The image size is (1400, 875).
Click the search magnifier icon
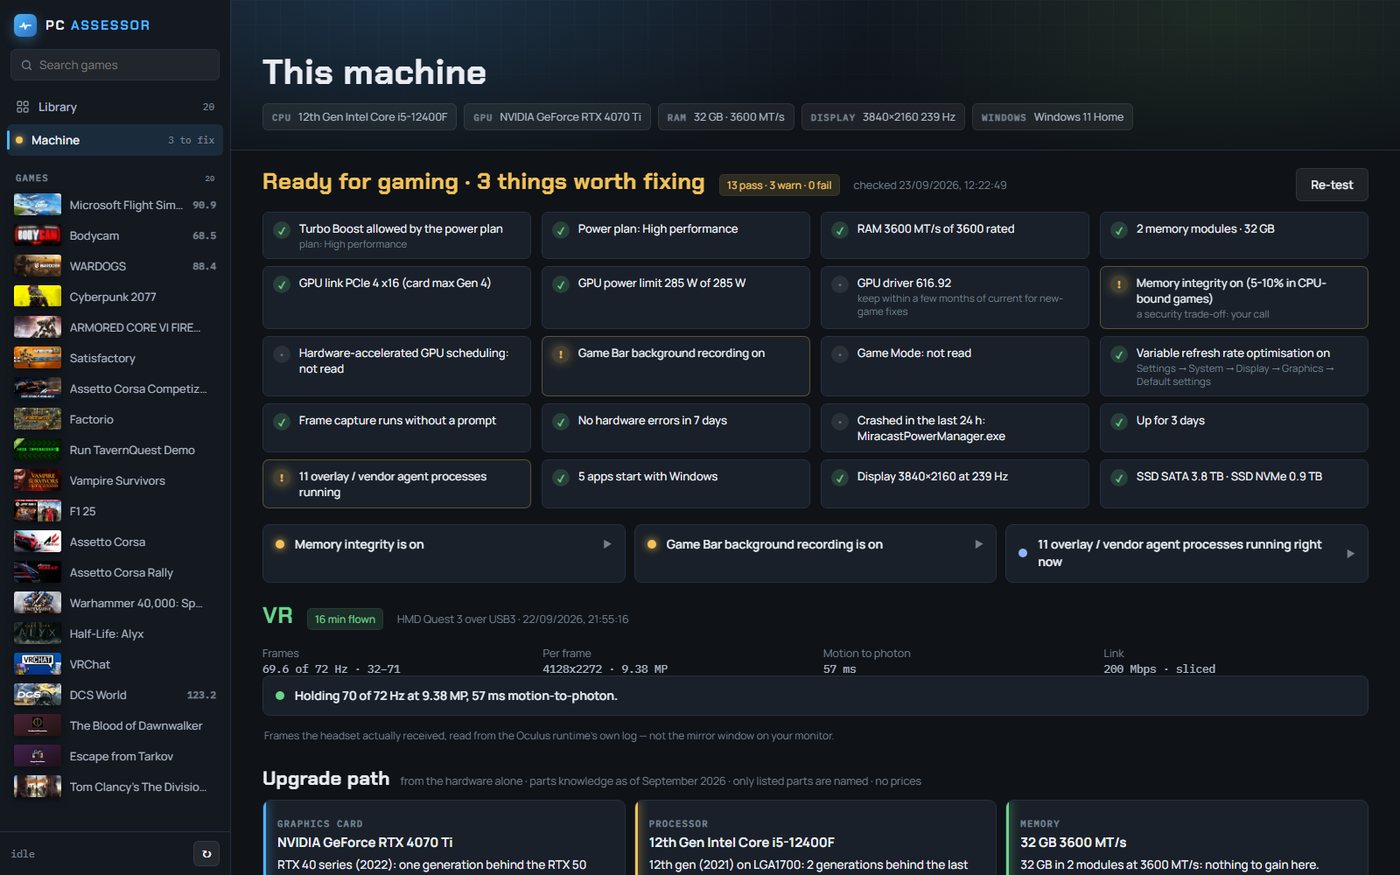pos(27,65)
